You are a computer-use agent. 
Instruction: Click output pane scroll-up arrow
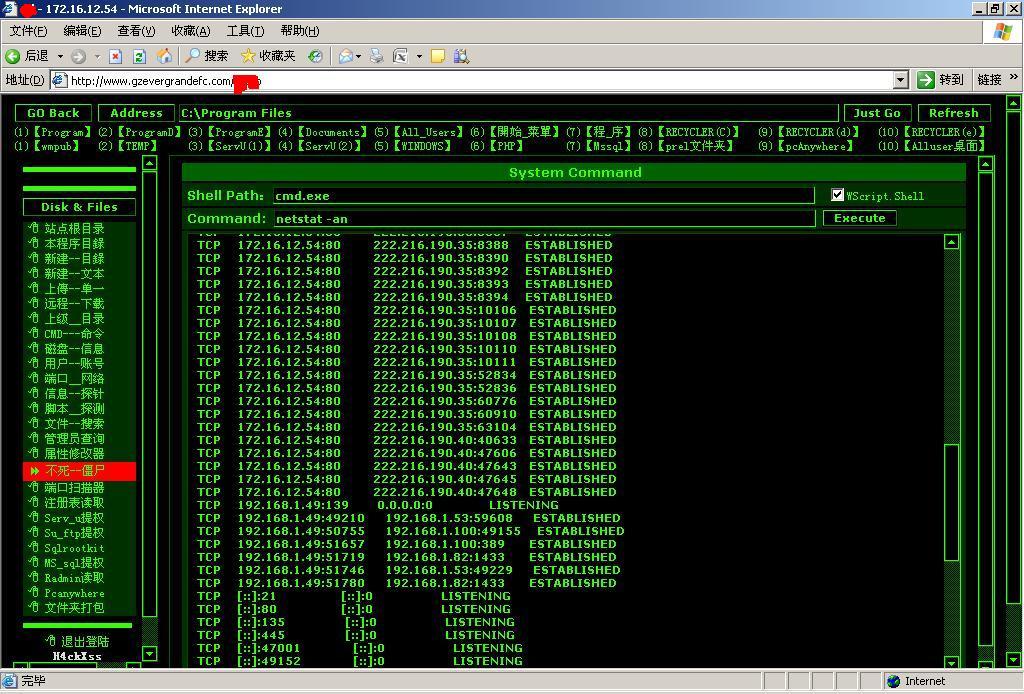(x=952, y=242)
